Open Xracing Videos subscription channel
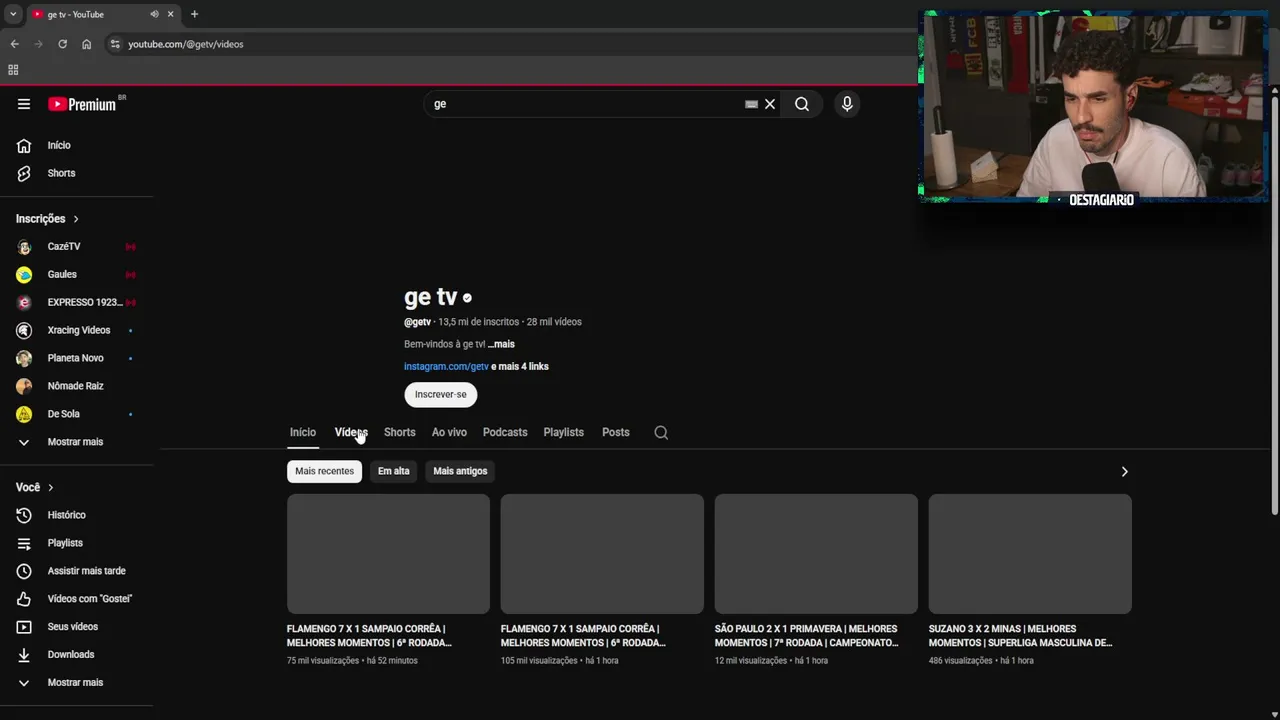The image size is (1280, 720). (x=77, y=330)
